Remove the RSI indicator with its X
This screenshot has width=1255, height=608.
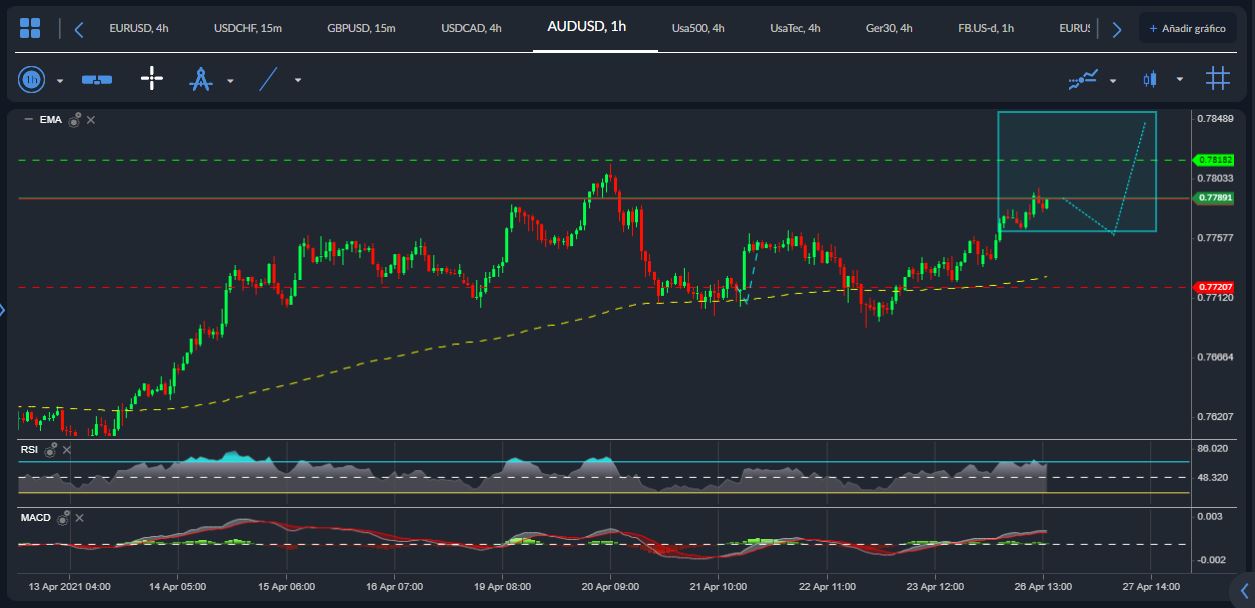[66, 450]
